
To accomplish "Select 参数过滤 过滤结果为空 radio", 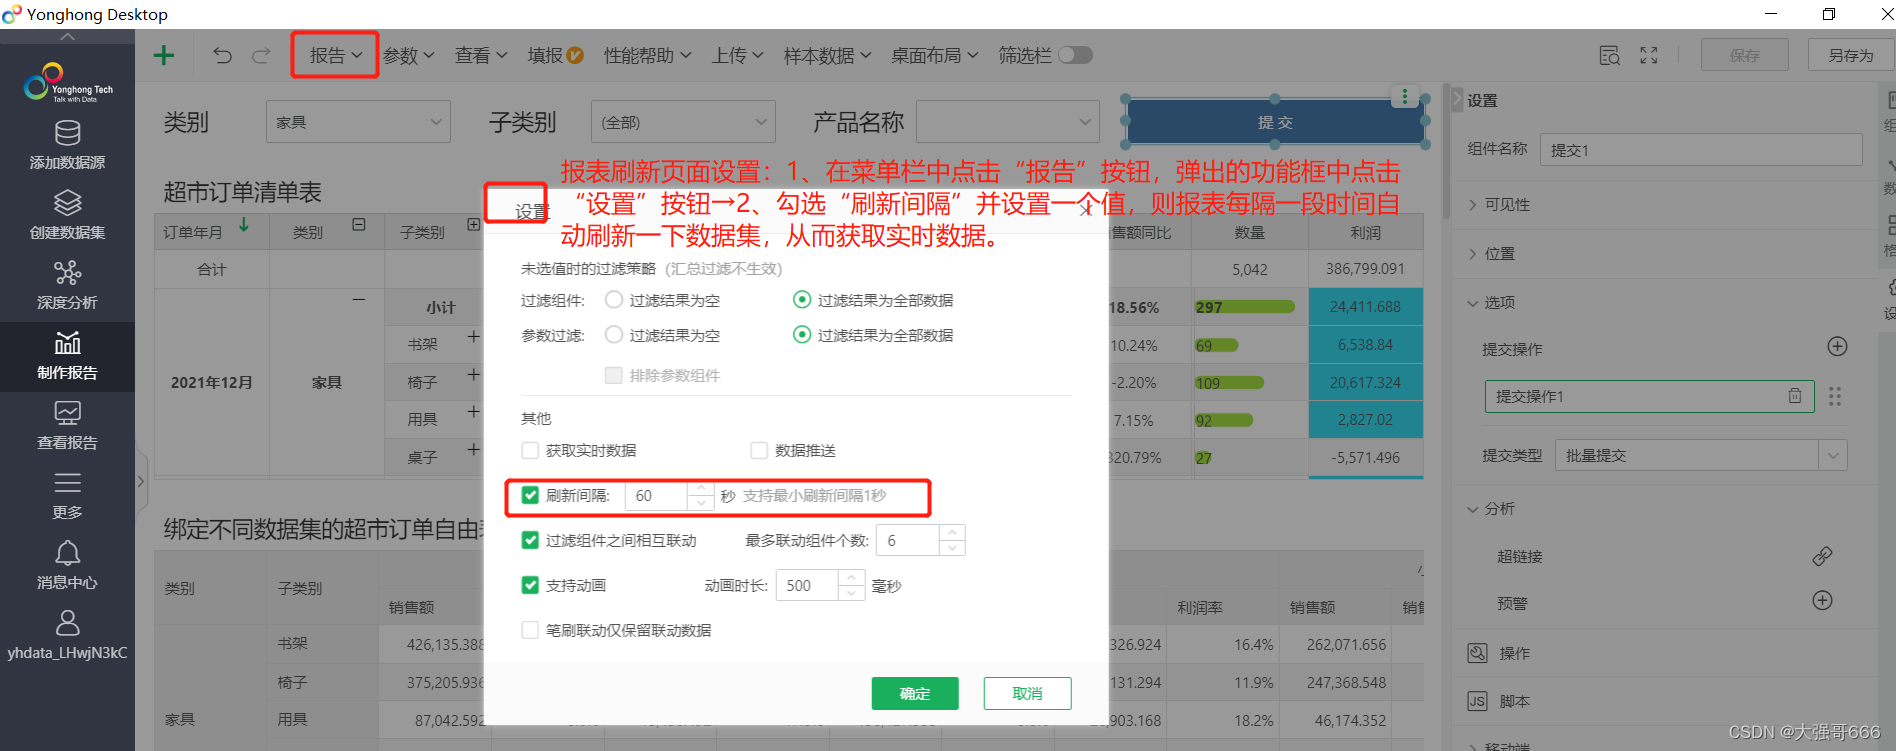I will (614, 335).
